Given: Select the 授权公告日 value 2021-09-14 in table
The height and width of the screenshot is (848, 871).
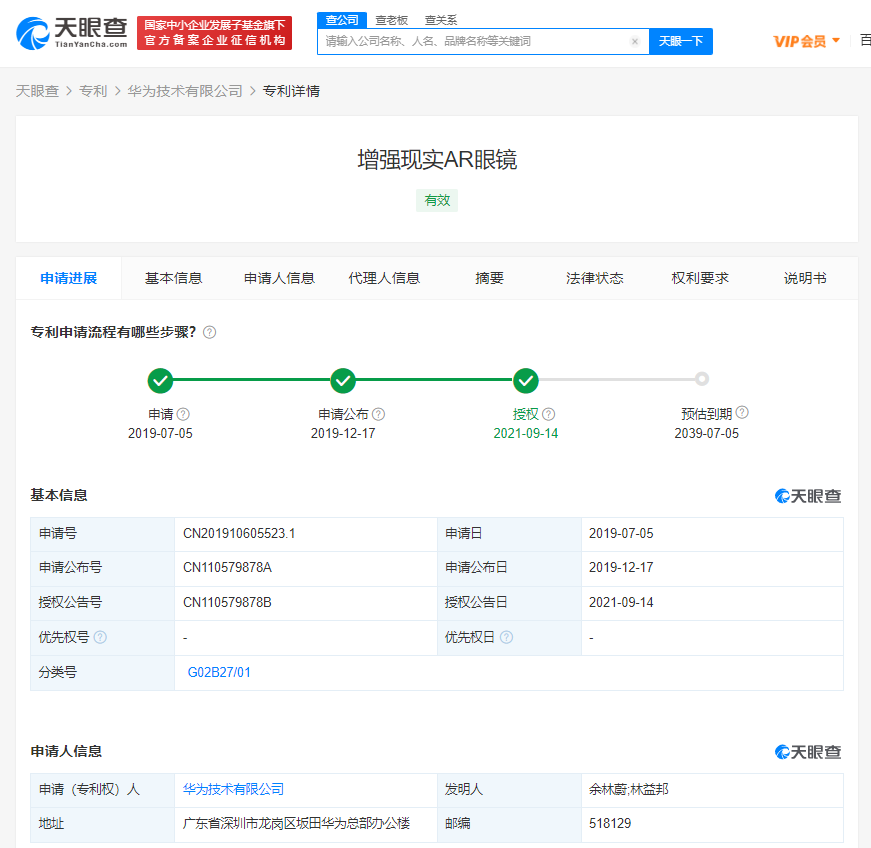Looking at the screenshot, I should 621,603.
